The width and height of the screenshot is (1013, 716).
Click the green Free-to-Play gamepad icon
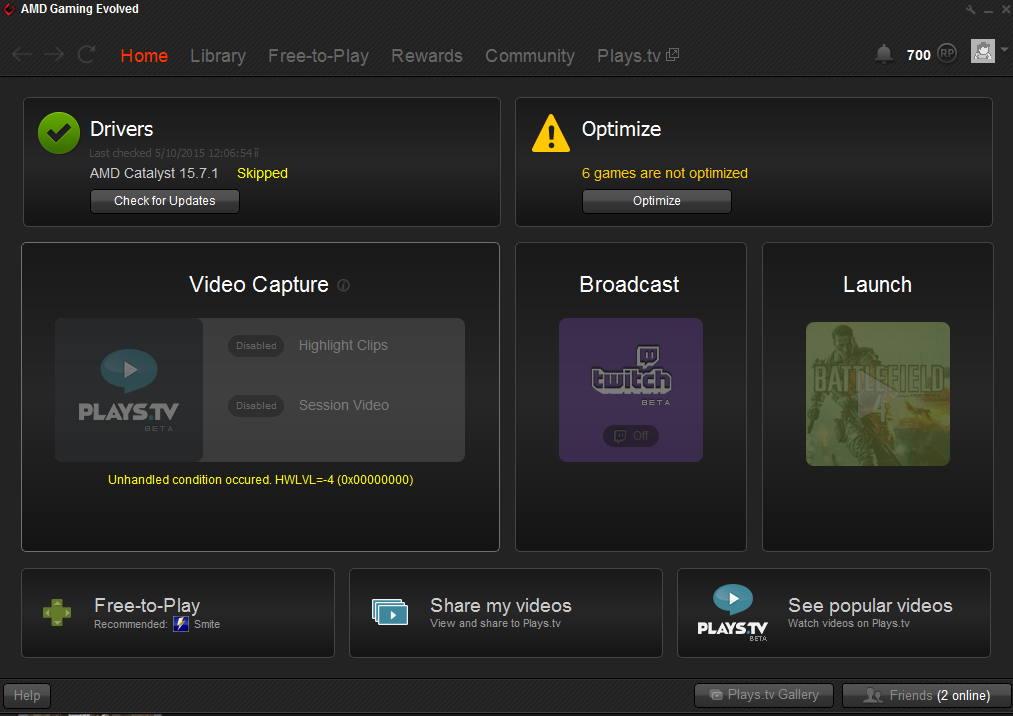tap(57, 613)
